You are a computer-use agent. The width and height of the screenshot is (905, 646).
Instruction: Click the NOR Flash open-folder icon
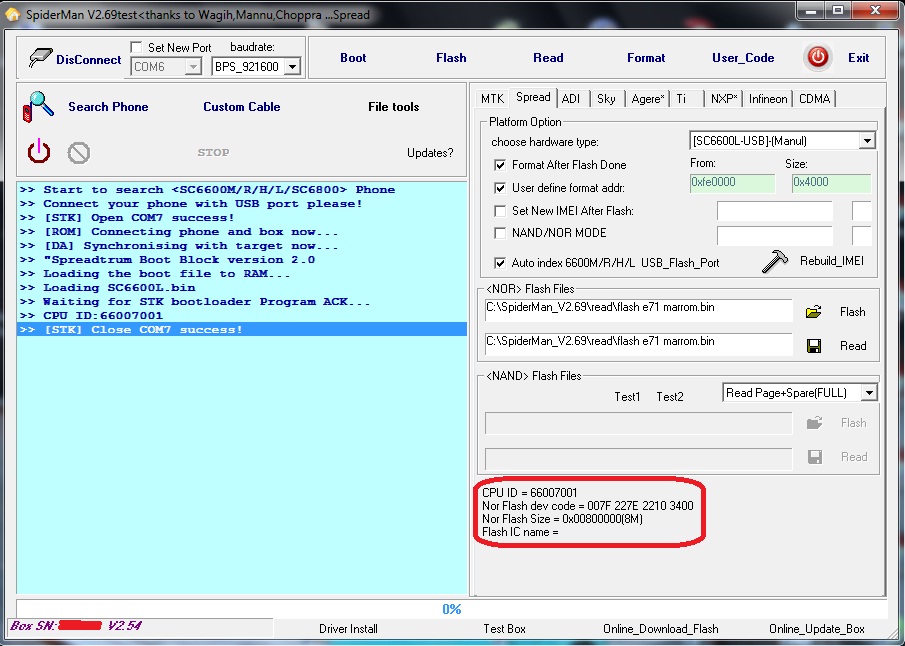[x=814, y=312]
